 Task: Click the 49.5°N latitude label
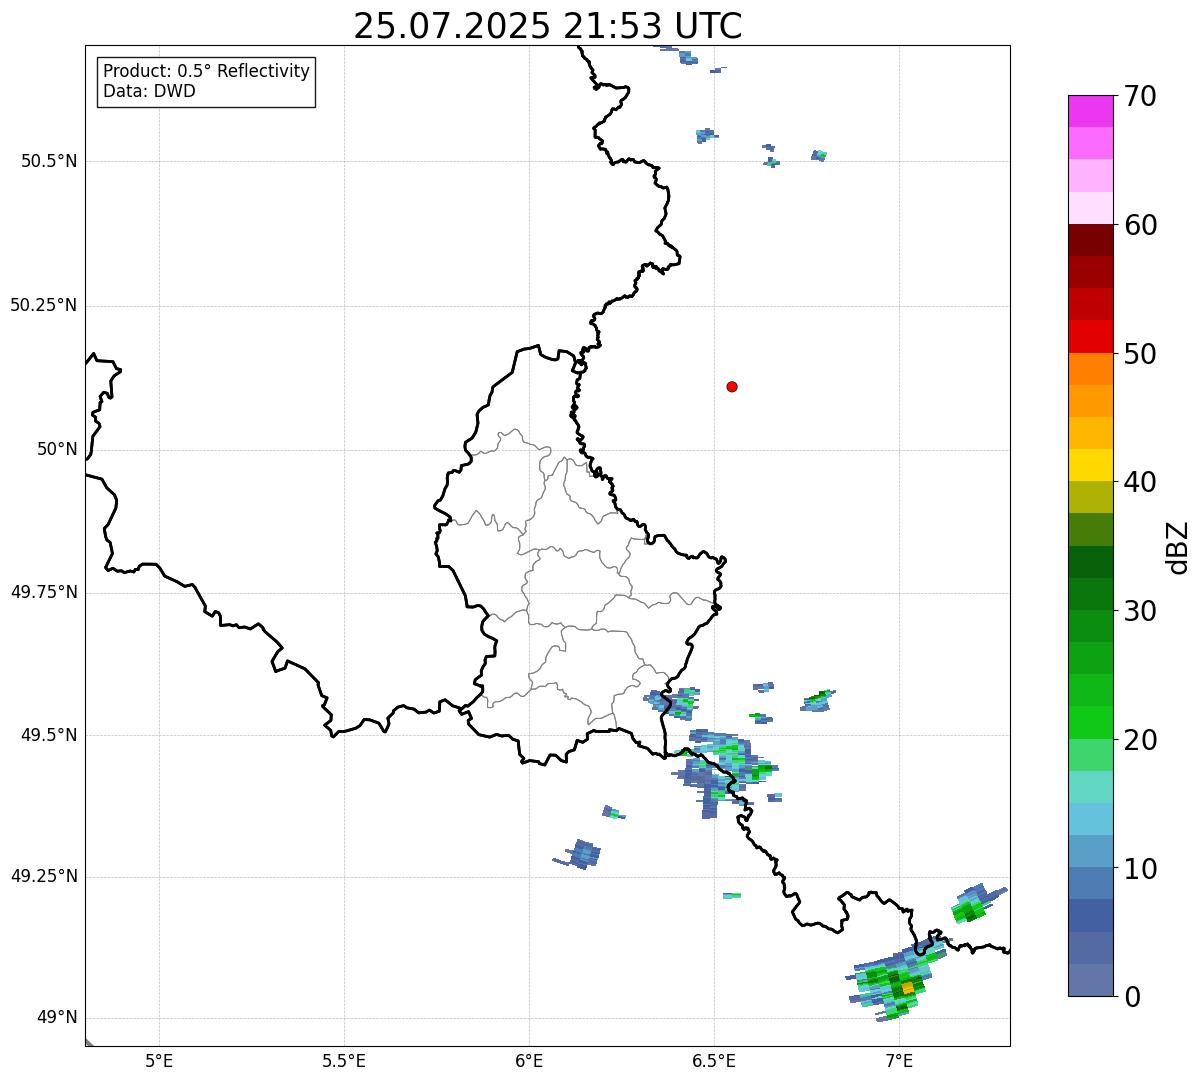pyautogui.click(x=49, y=735)
